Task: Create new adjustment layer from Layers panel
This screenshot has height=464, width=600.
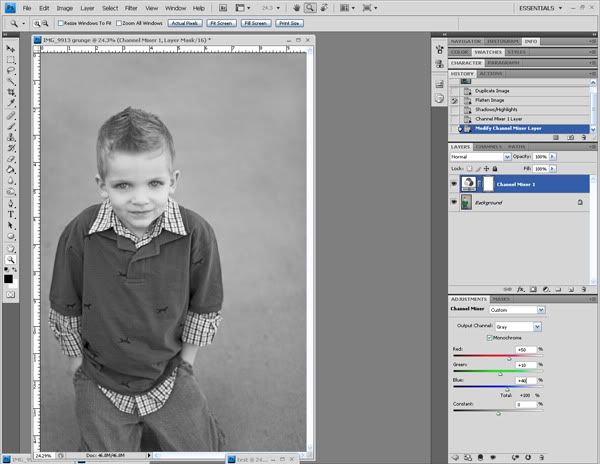Action: [546, 290]
